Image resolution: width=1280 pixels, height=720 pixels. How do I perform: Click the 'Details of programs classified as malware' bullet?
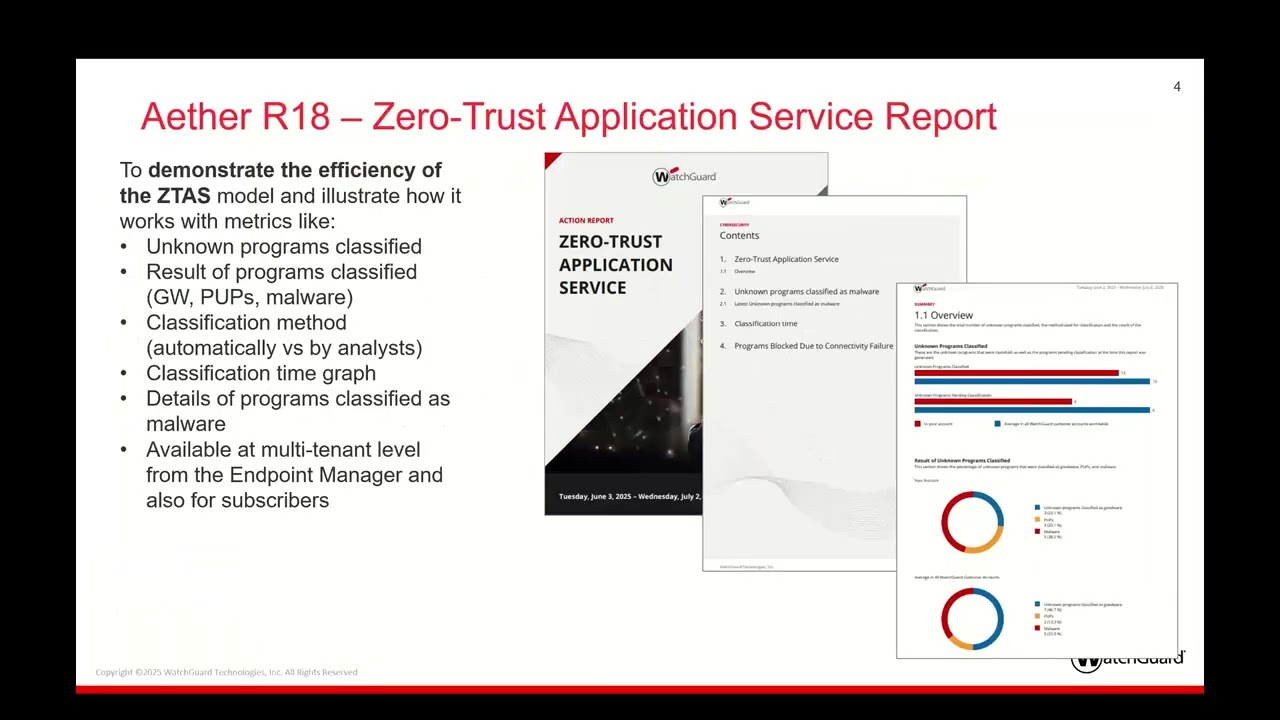pos(298,411)
